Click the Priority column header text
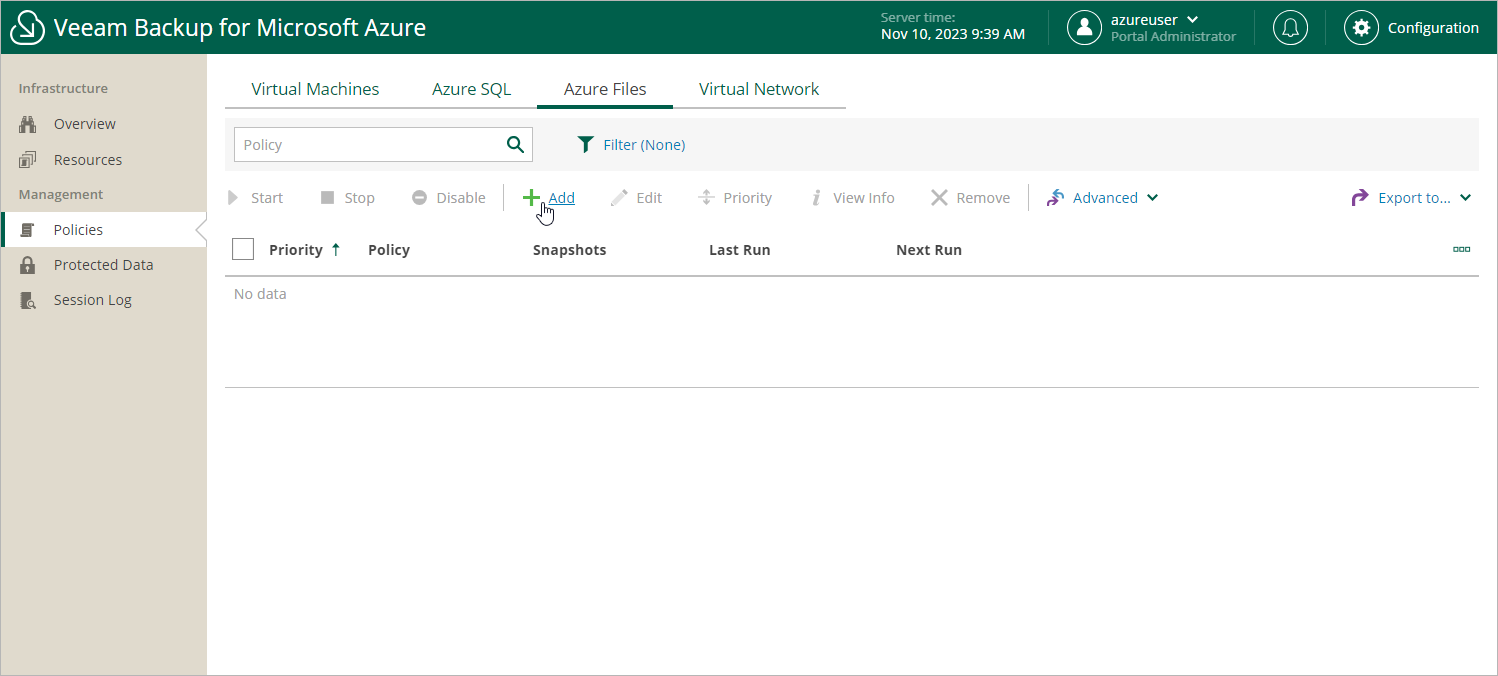 pyautogui.click(x=296, y=250)
